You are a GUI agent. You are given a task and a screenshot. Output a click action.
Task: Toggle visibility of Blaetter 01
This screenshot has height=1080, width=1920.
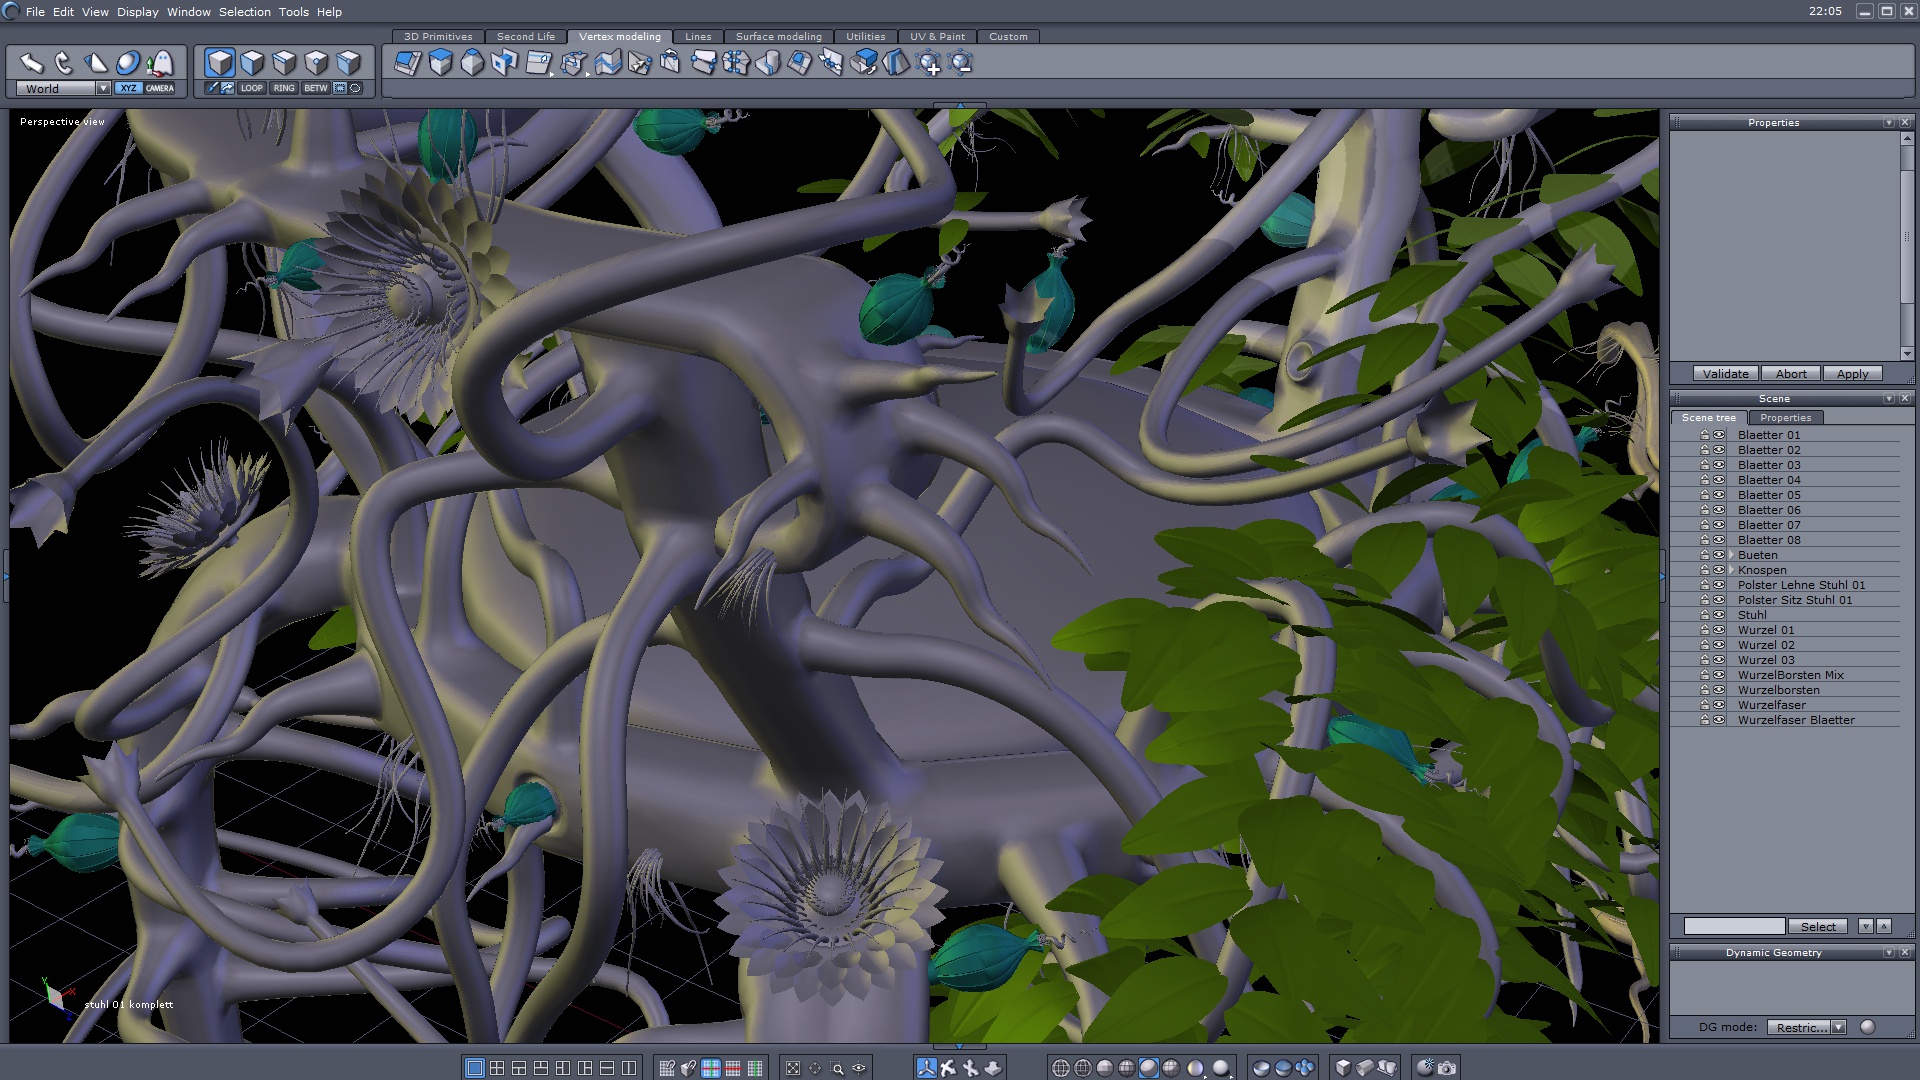[x=1719, y=435]
